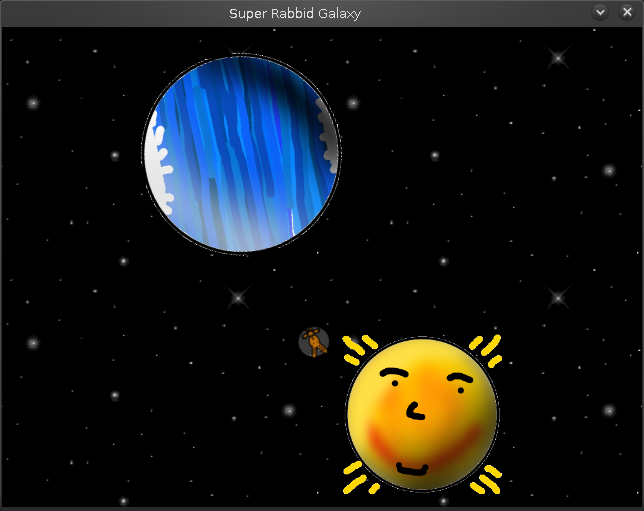
Task: Click the lower-right yellow rays of the sun
Action: tap(485, 482)
